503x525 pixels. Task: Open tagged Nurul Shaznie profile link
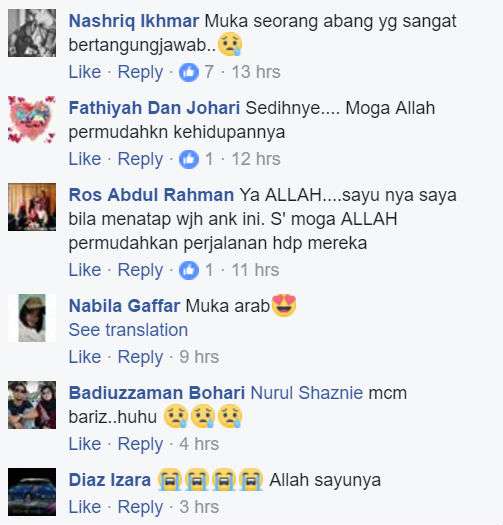click(x=306, y=393)
